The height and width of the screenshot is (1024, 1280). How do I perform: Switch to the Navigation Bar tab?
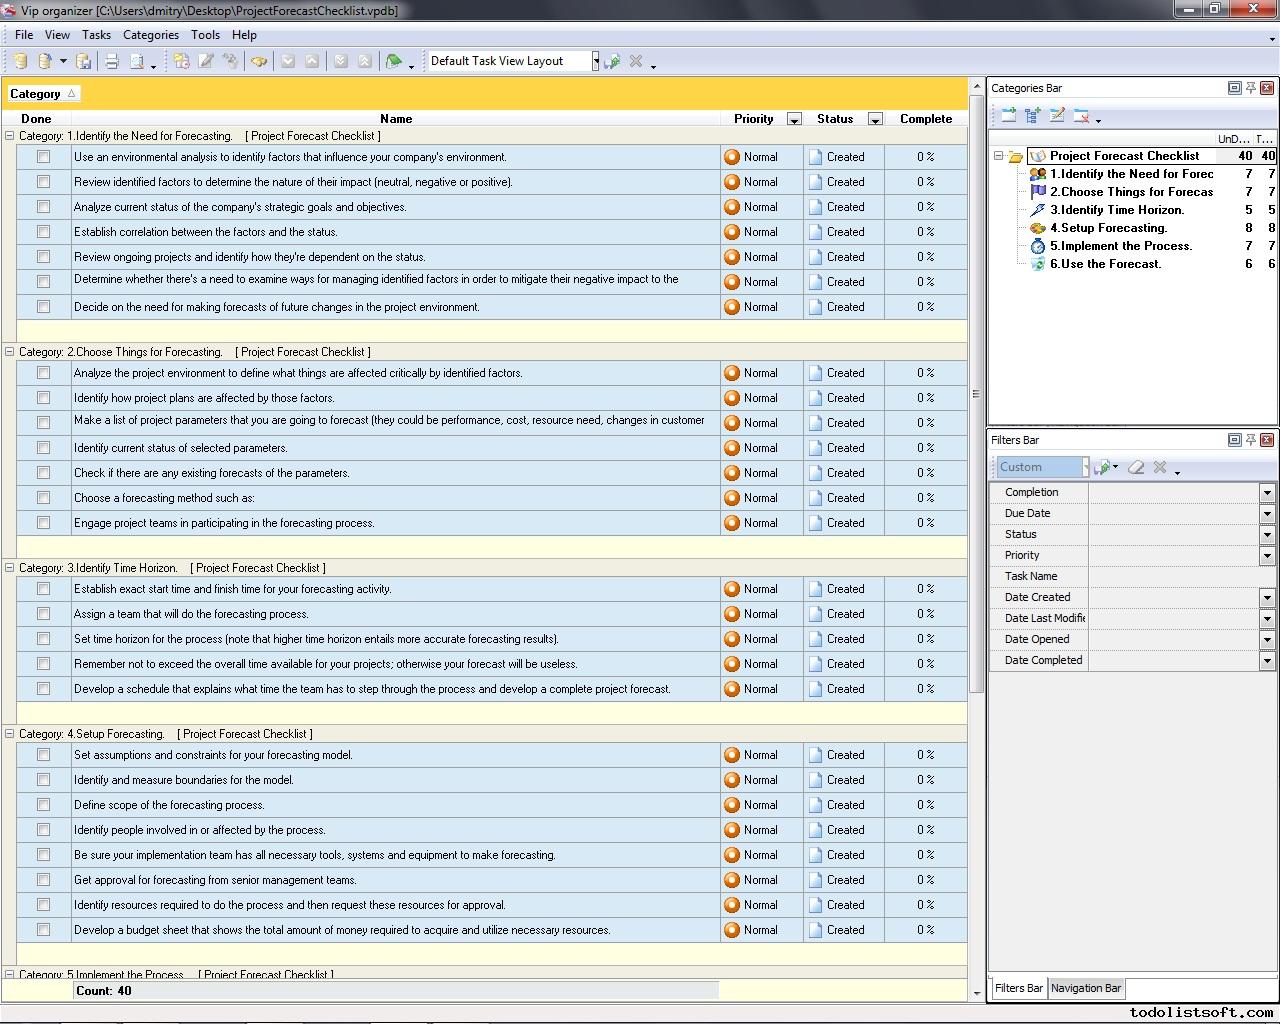tap(1085, 988)
